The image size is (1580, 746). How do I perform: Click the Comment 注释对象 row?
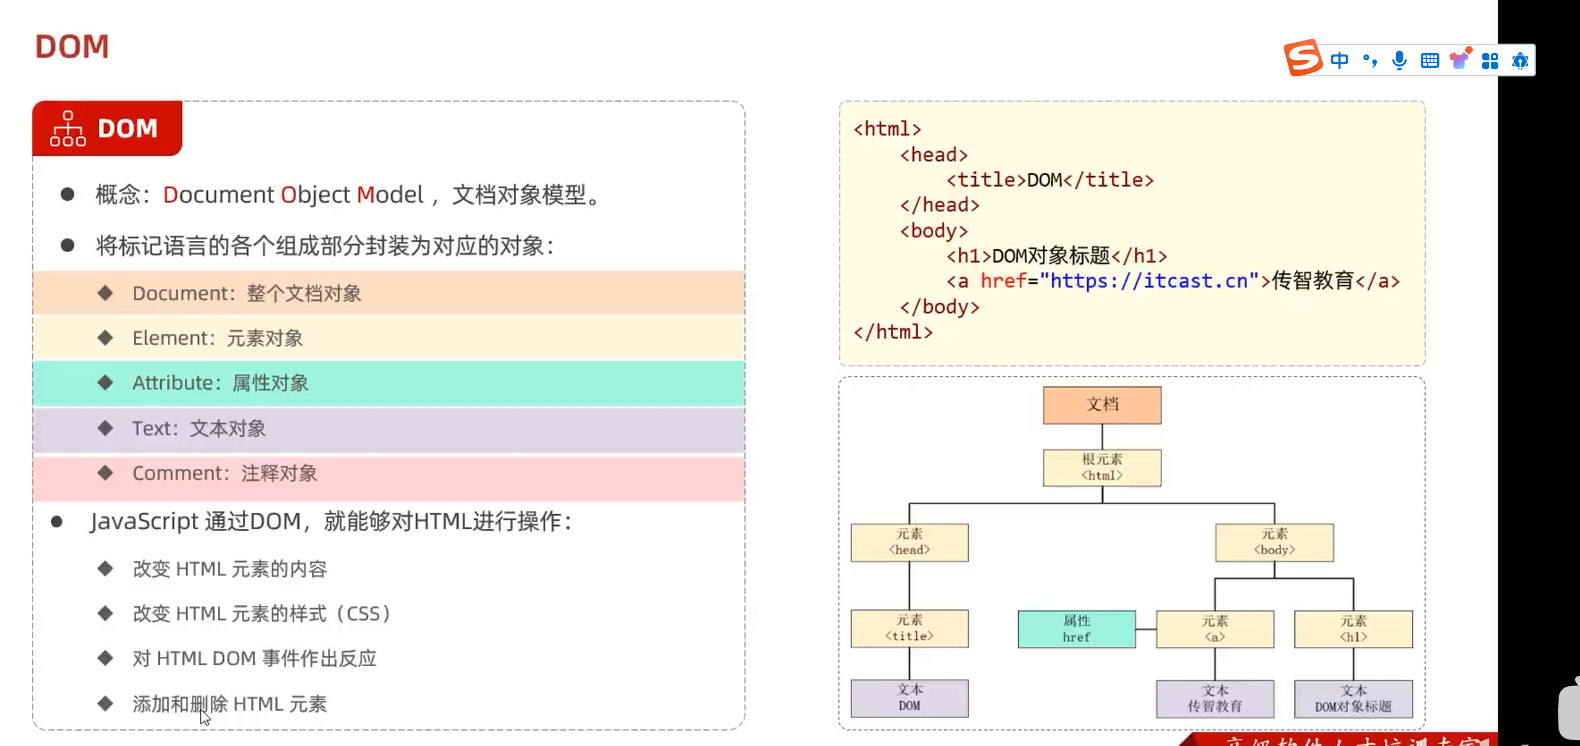coord(388,474)
